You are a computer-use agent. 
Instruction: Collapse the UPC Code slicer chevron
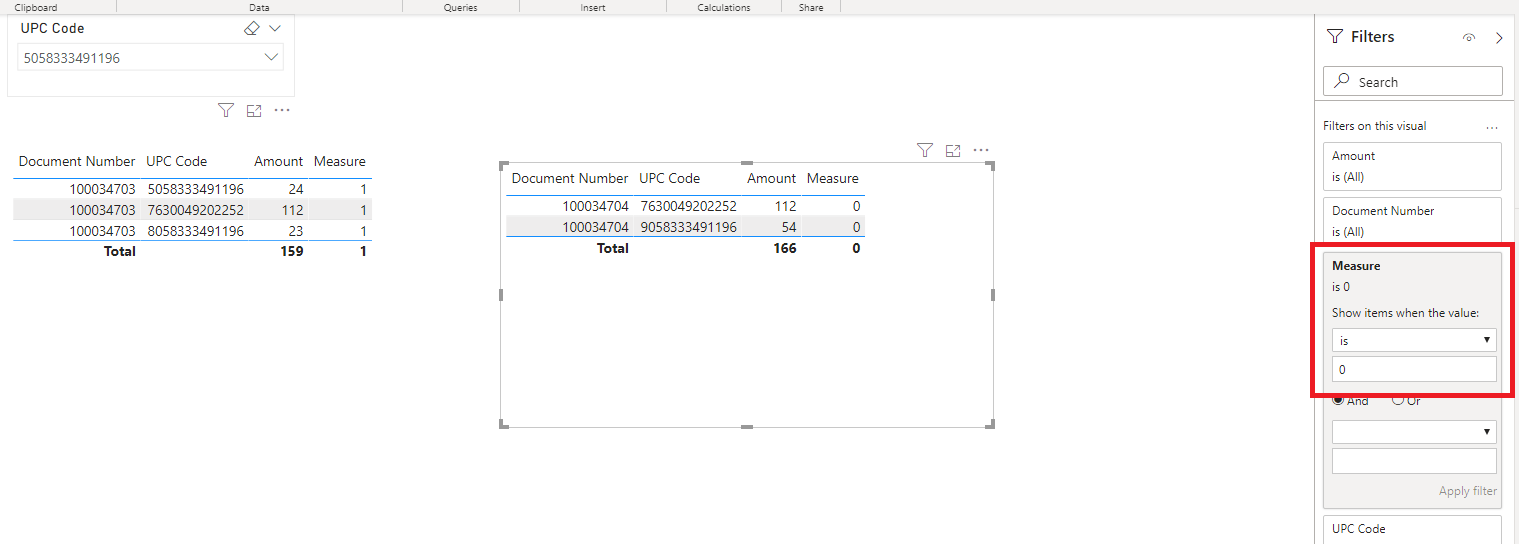coord(275,29)
